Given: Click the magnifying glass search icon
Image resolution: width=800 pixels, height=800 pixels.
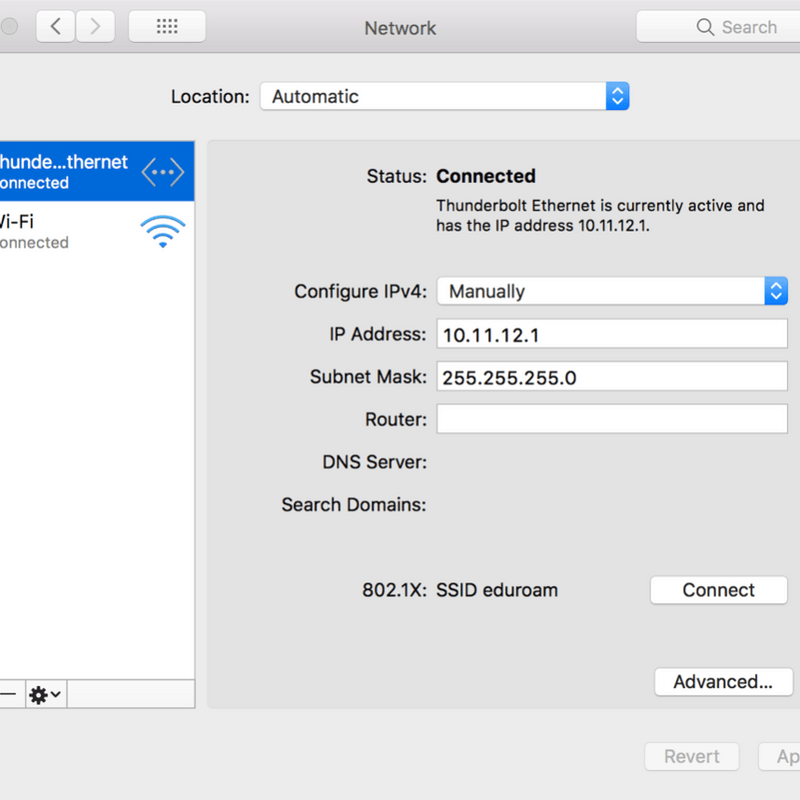Looking at the screenshot, I should (705, 27).
